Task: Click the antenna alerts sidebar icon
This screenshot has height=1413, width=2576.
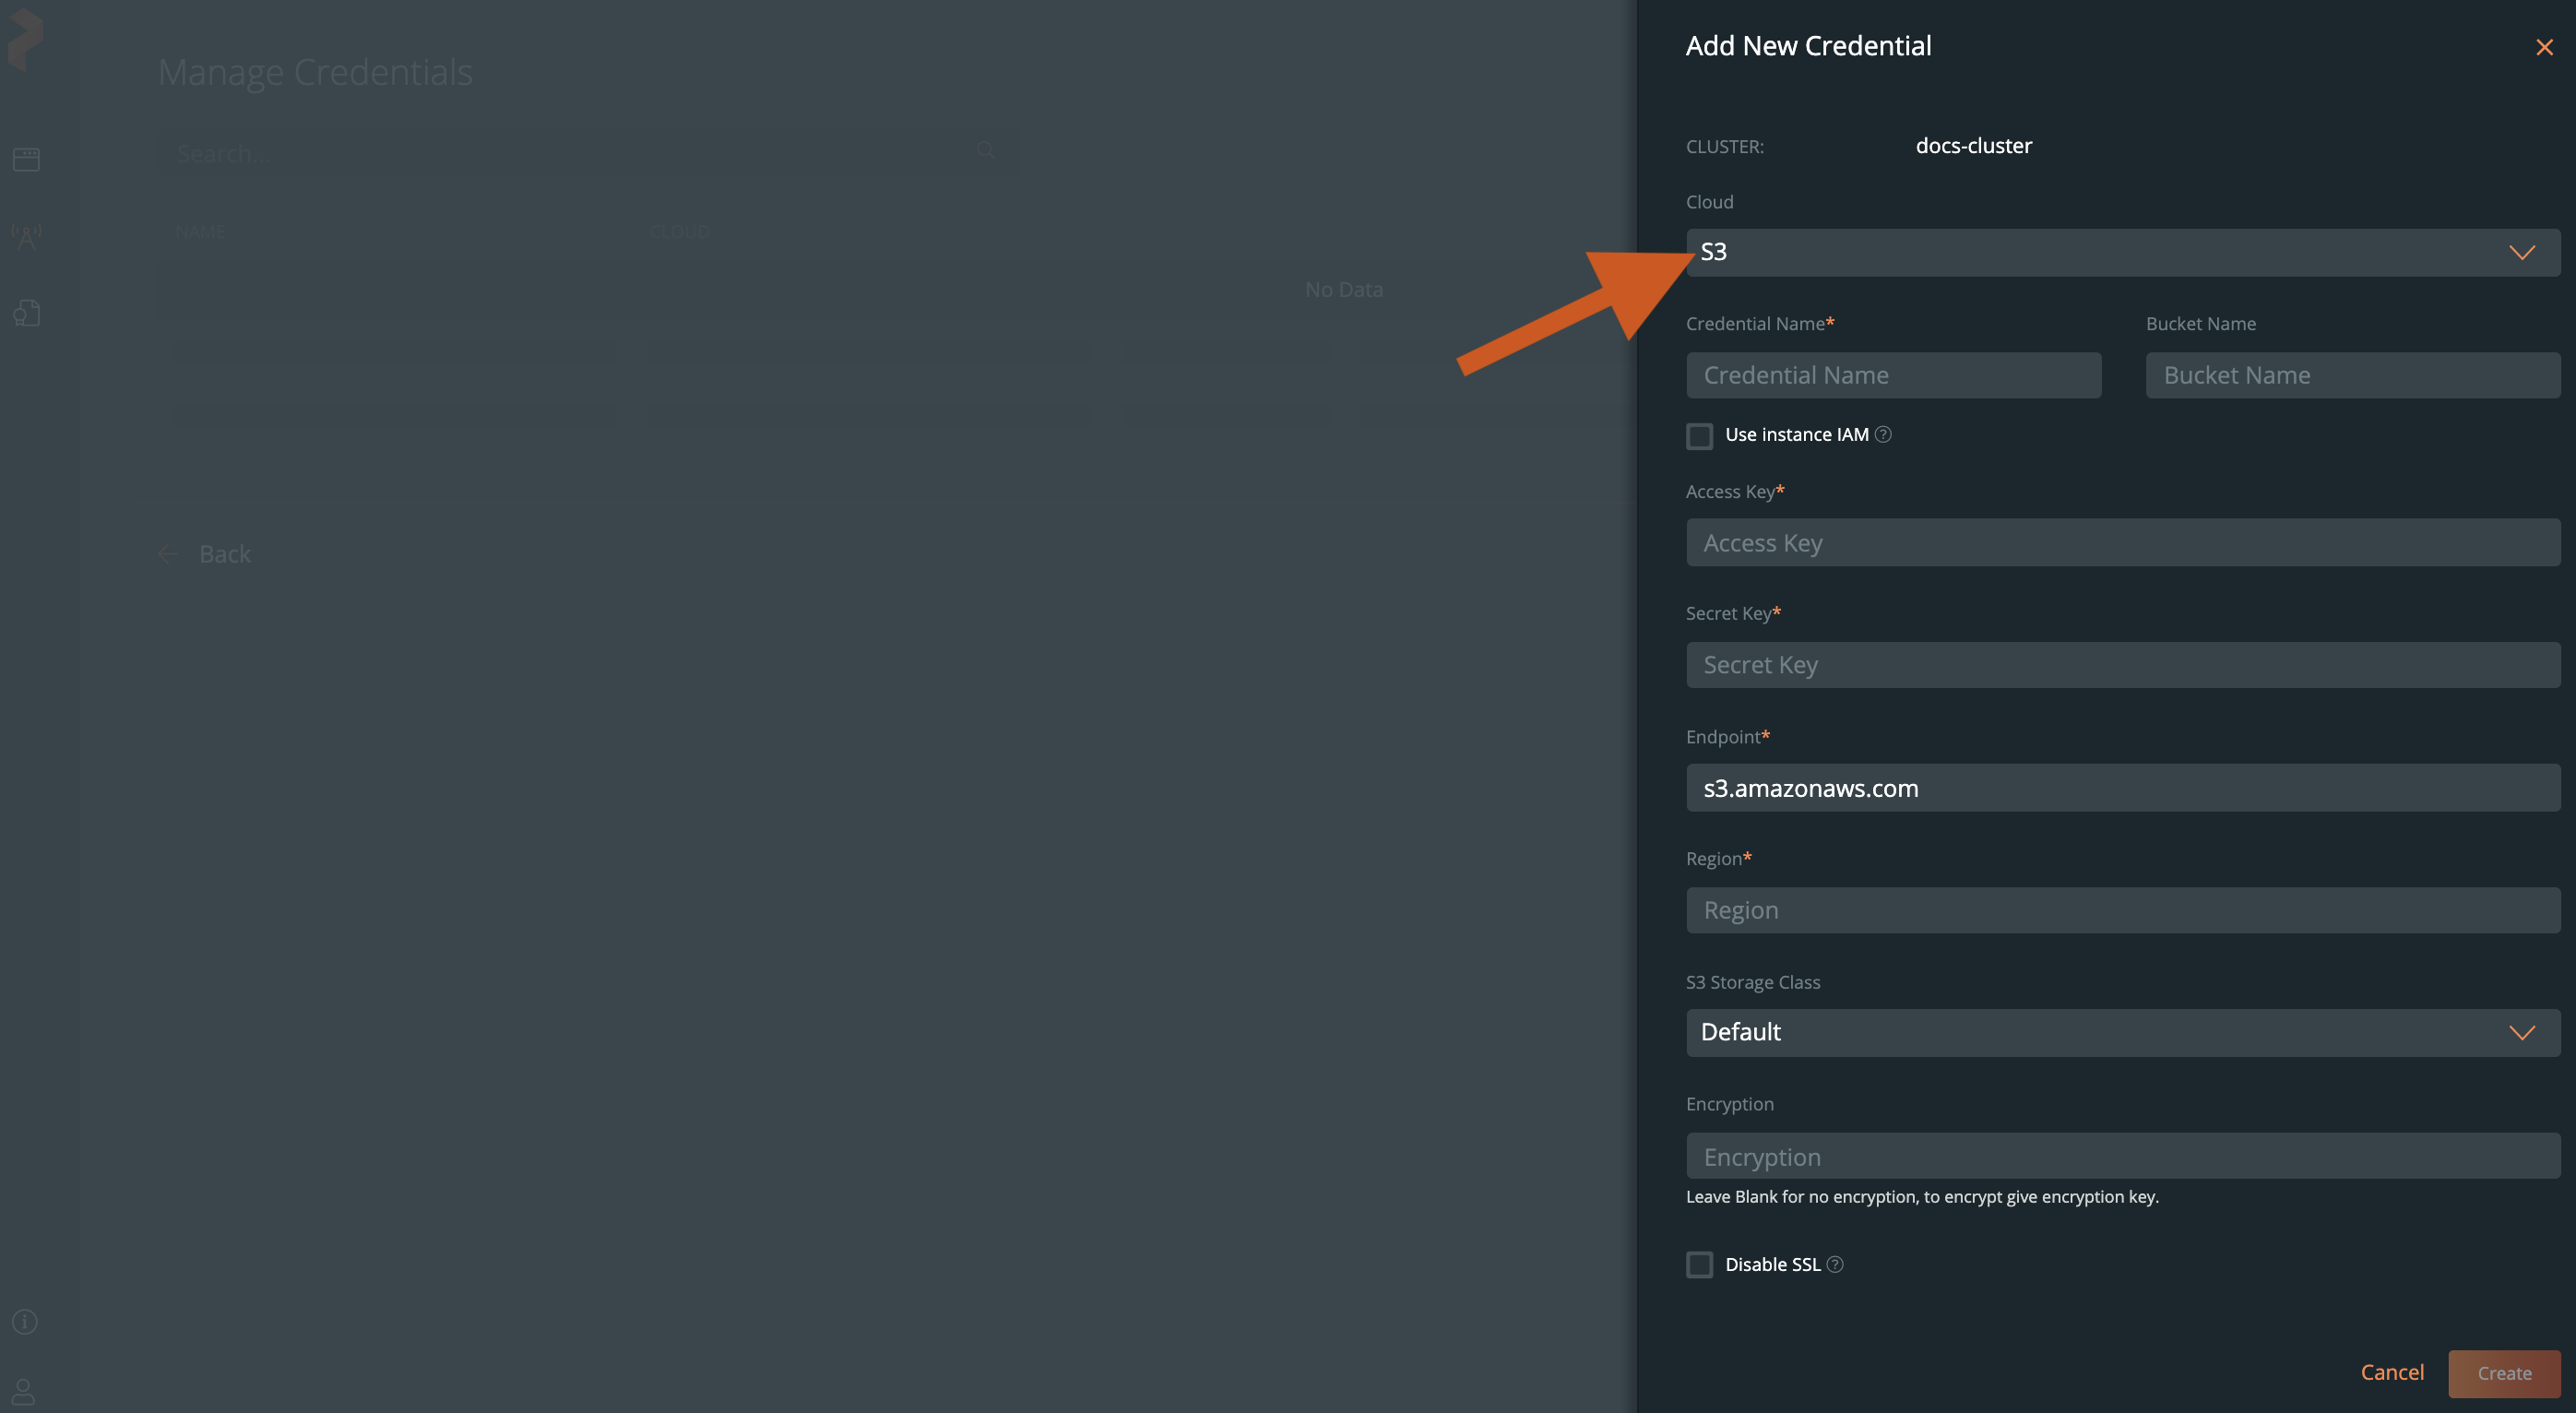Action: tap(26, 237)
